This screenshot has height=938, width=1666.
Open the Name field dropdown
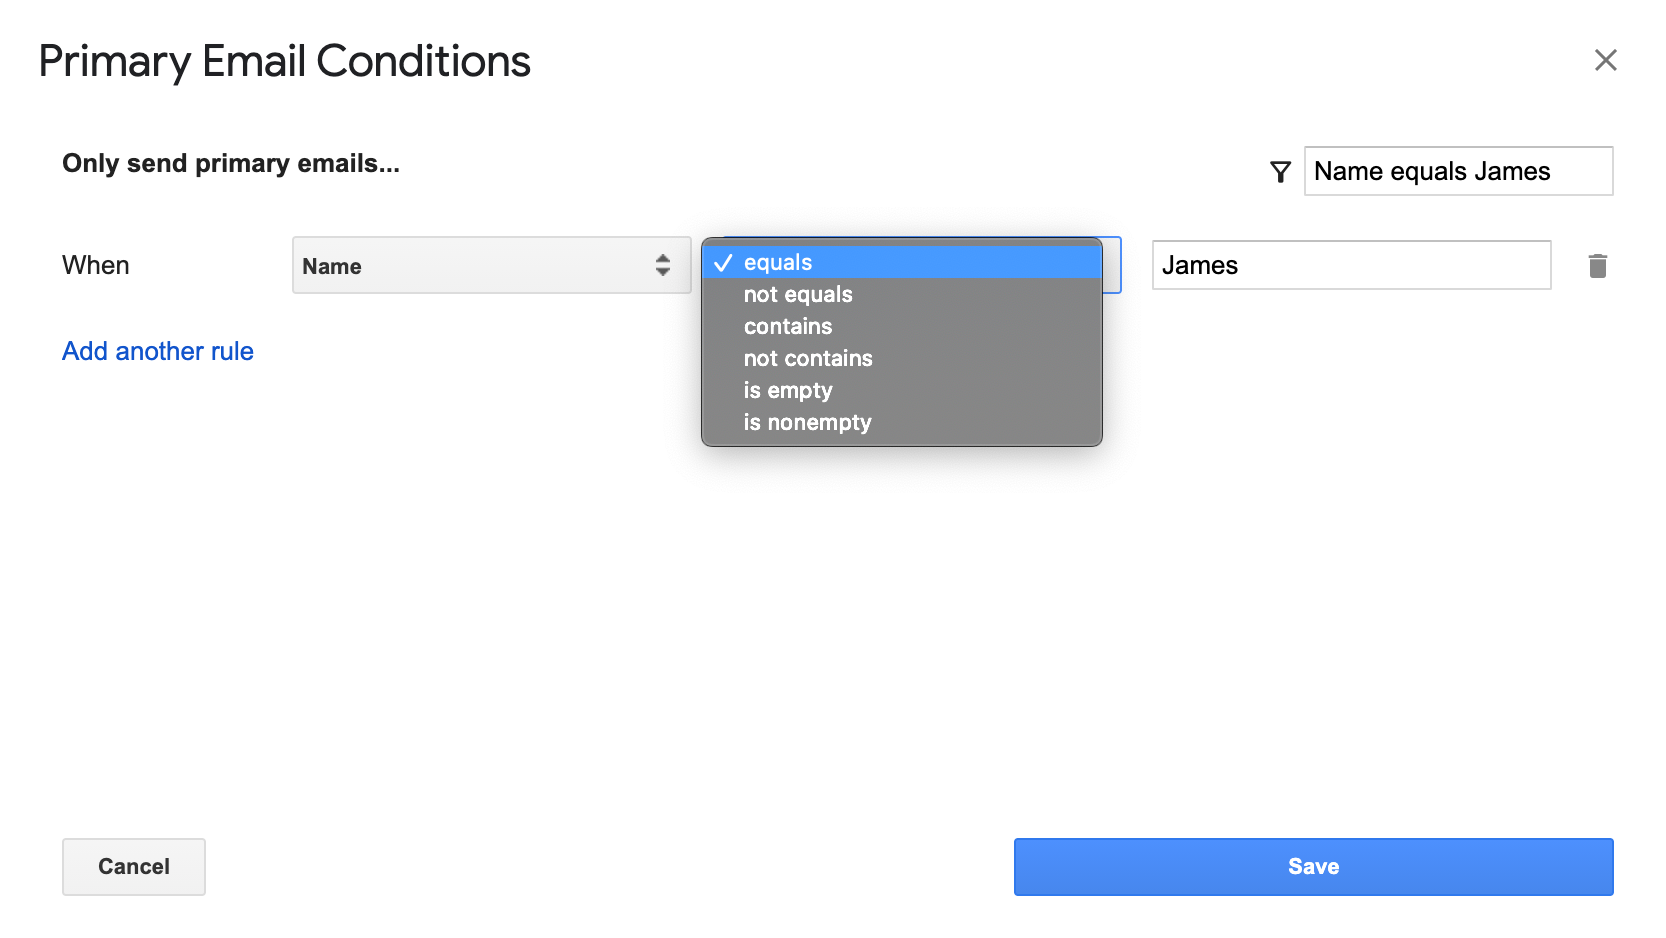pos(490,265)
